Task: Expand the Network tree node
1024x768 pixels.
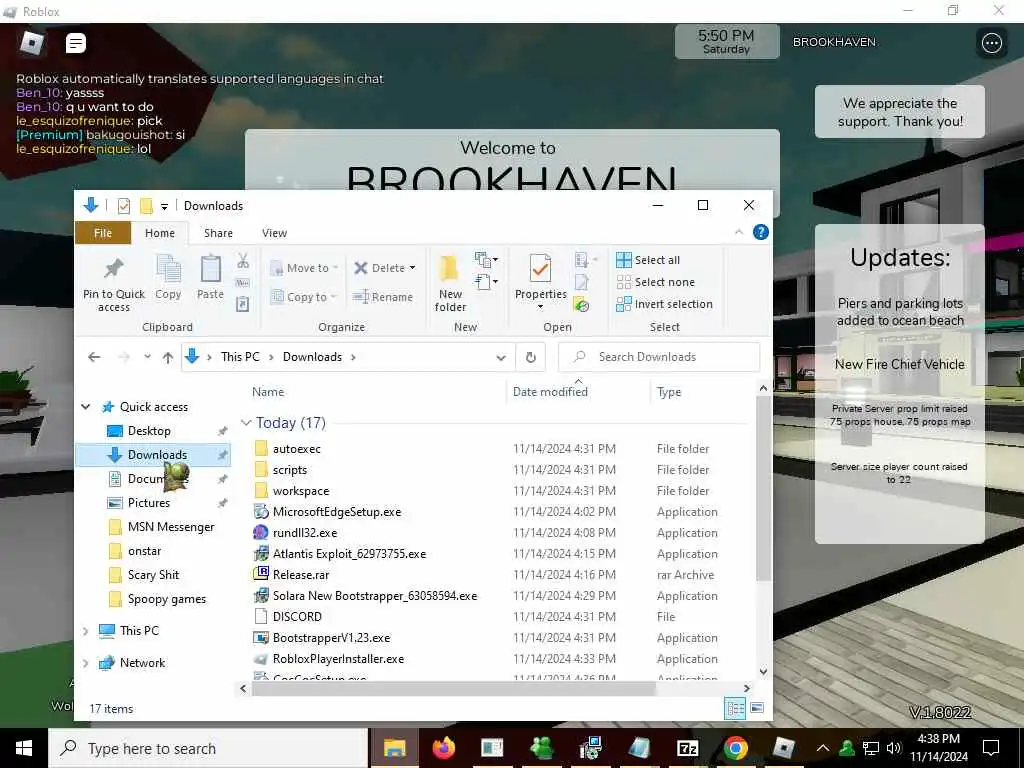Action: (x=86, y=663)
